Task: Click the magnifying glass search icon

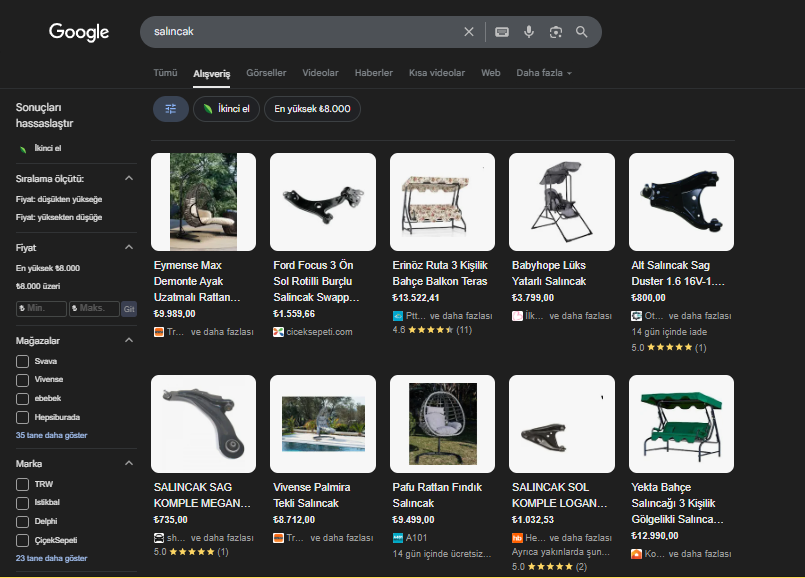Action: pos(582,32)
